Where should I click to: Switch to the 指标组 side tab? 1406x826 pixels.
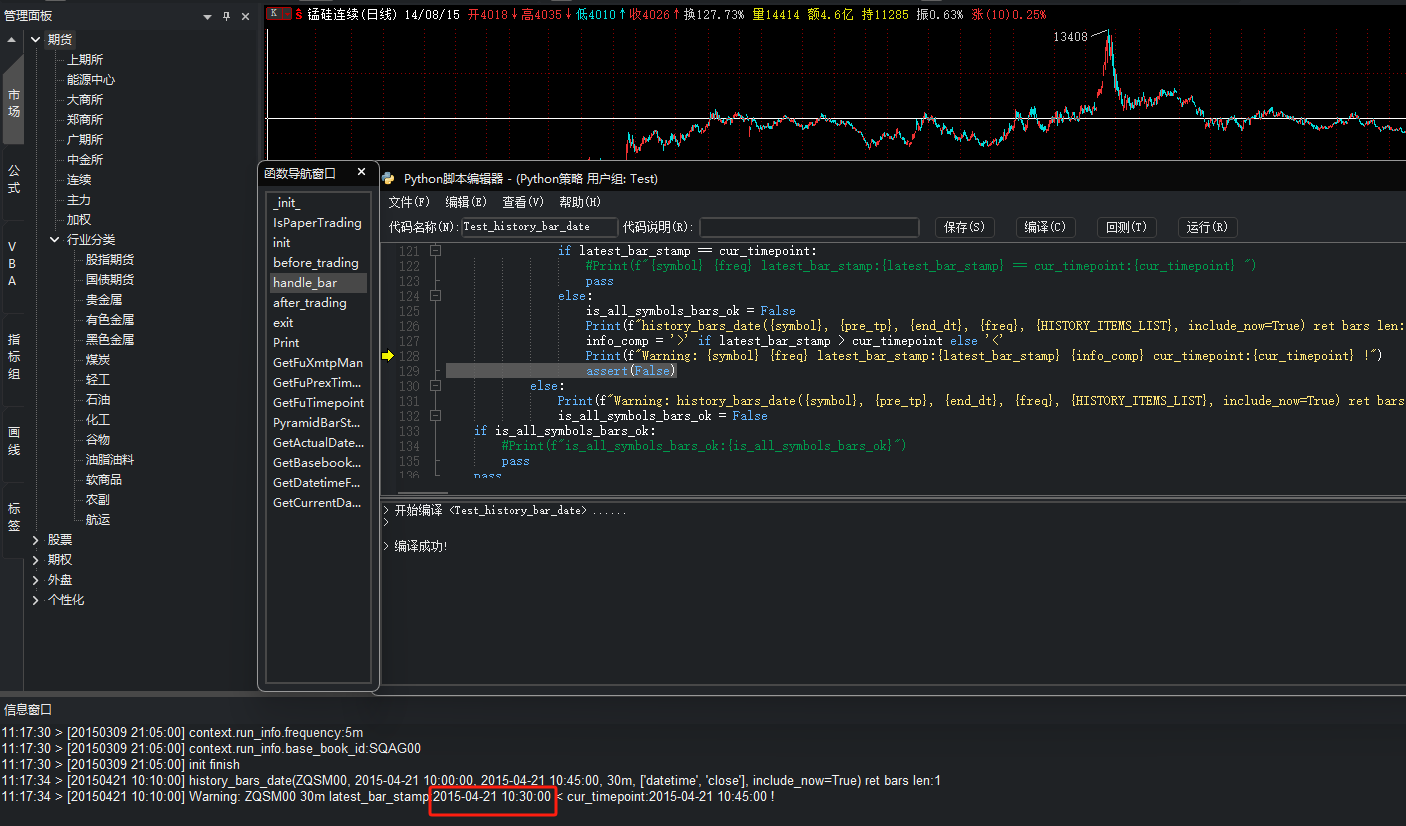pos(13,357)
